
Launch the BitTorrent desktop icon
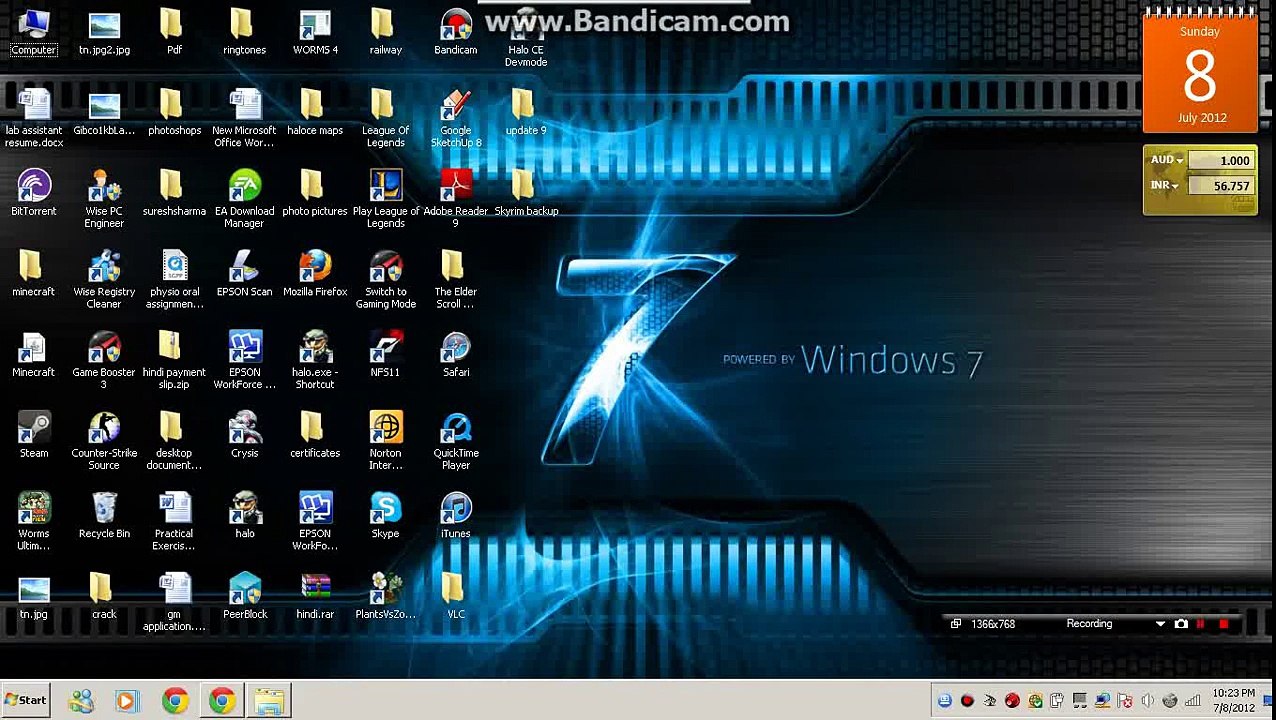34,193
